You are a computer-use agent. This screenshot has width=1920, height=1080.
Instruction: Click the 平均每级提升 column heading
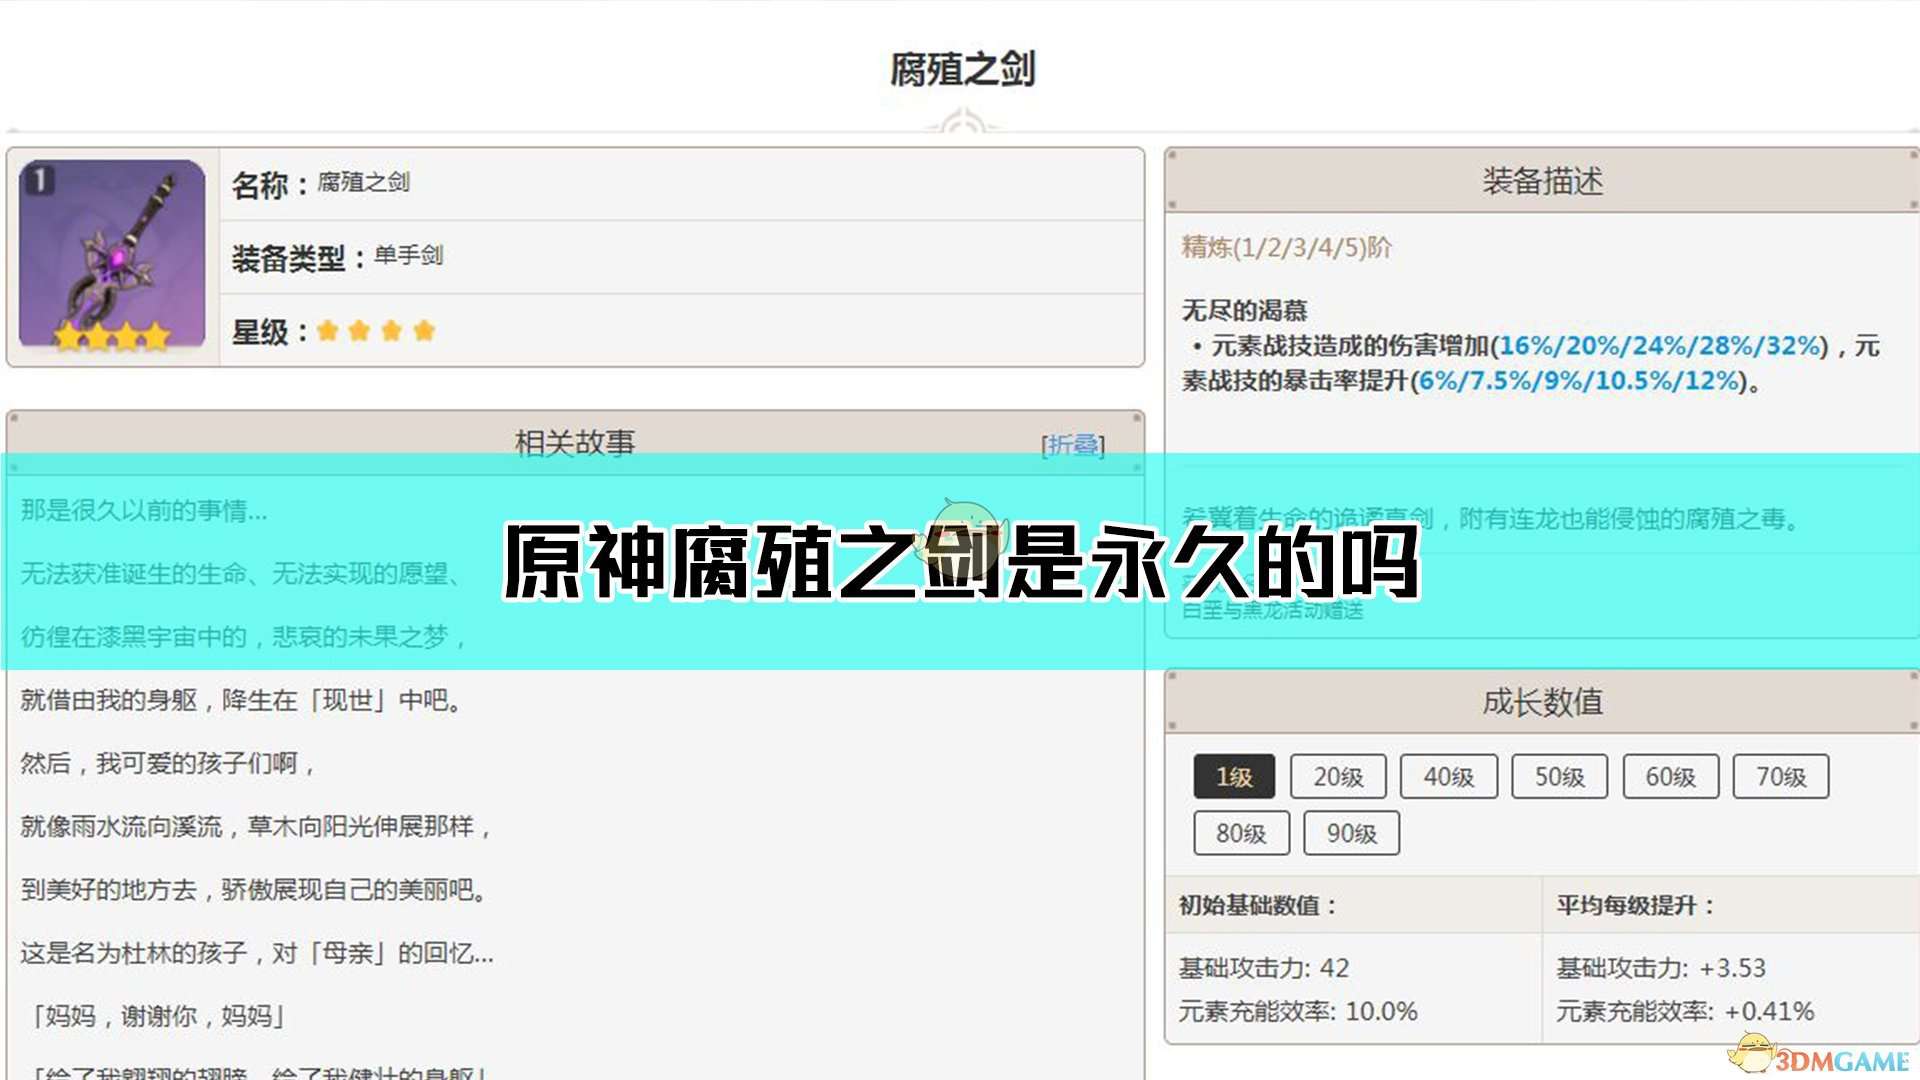coord(1635,906)
